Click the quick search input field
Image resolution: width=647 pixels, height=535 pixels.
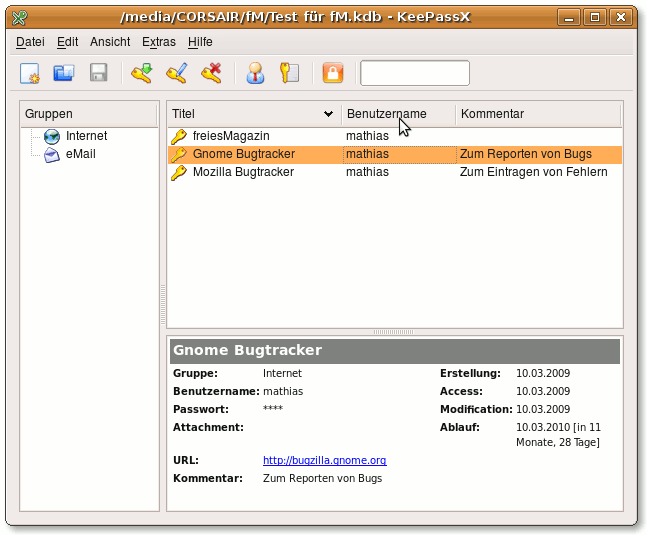[x=415, y=73]
